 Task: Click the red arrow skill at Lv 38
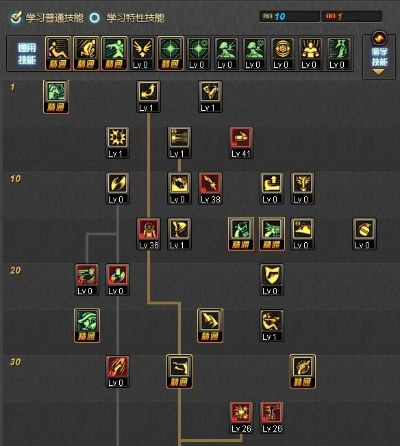[210, 188]
